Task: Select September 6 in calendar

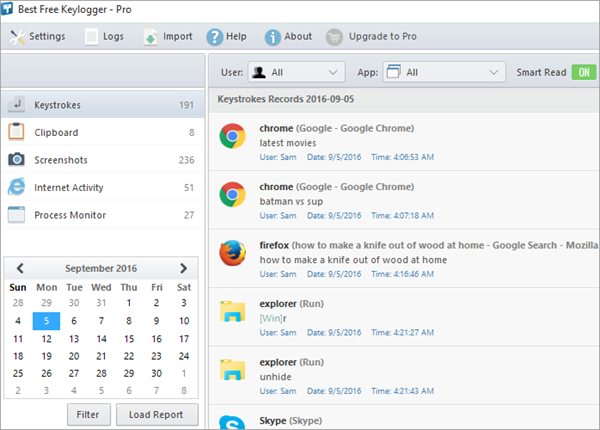Action: click(74, 321)
